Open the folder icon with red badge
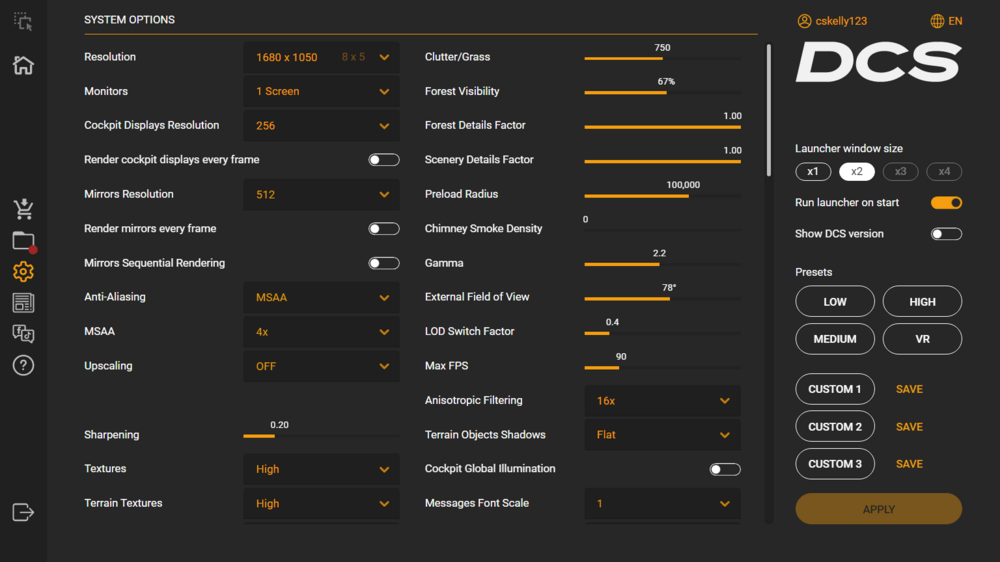Image resolution: width=1000 pixels, height=562 pixels. pos(23,241)
